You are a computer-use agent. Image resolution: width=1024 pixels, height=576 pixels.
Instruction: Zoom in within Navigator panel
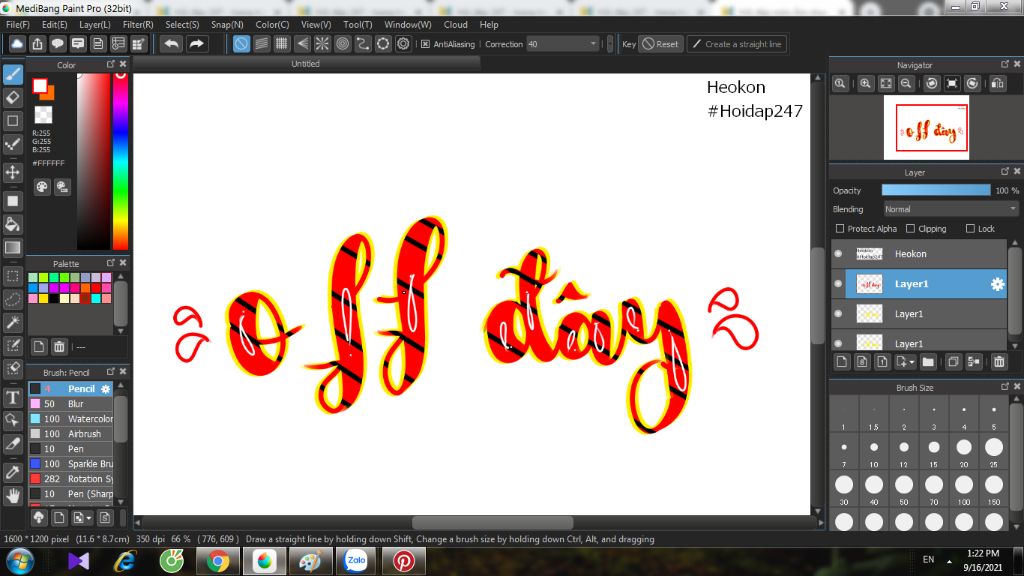coord(865,84)
